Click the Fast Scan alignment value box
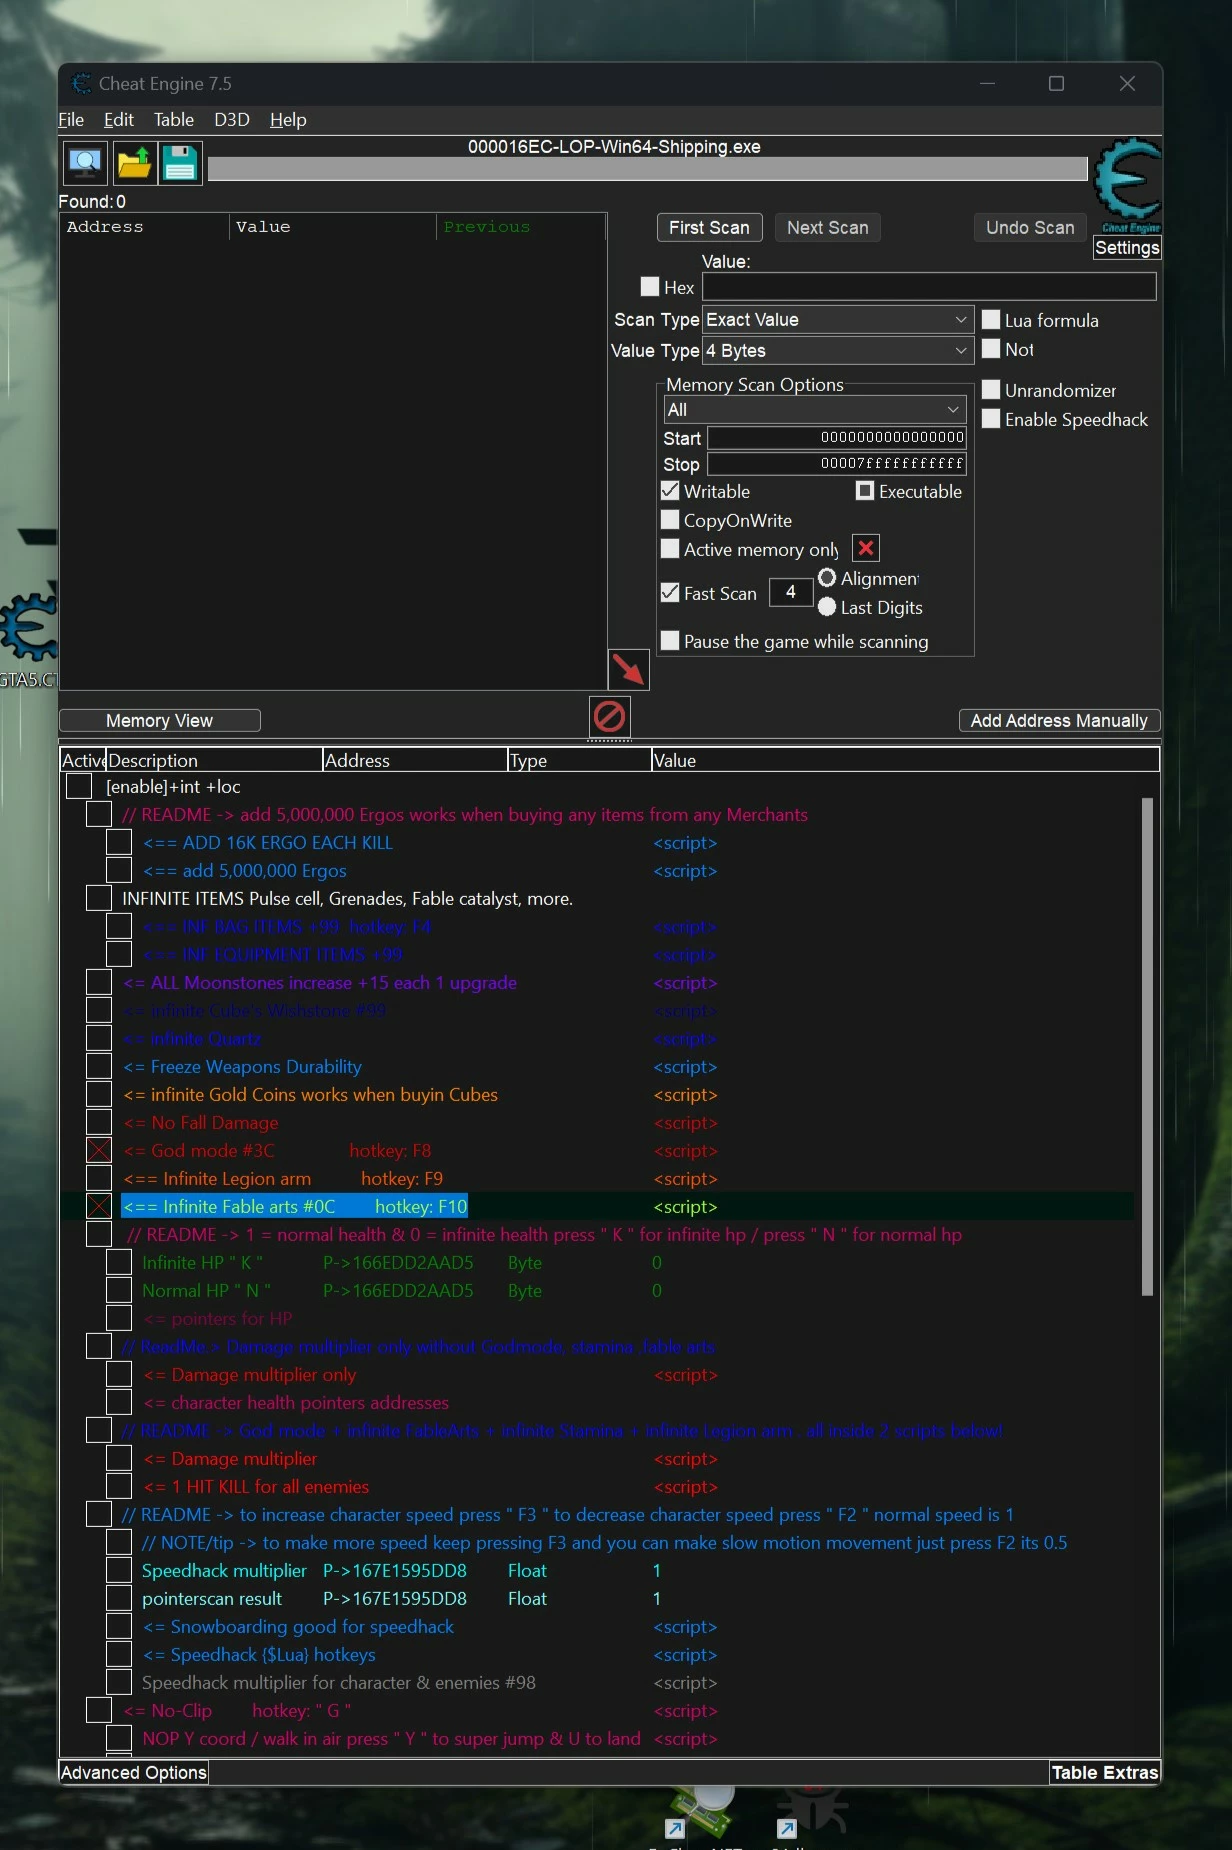 (790, 593)
